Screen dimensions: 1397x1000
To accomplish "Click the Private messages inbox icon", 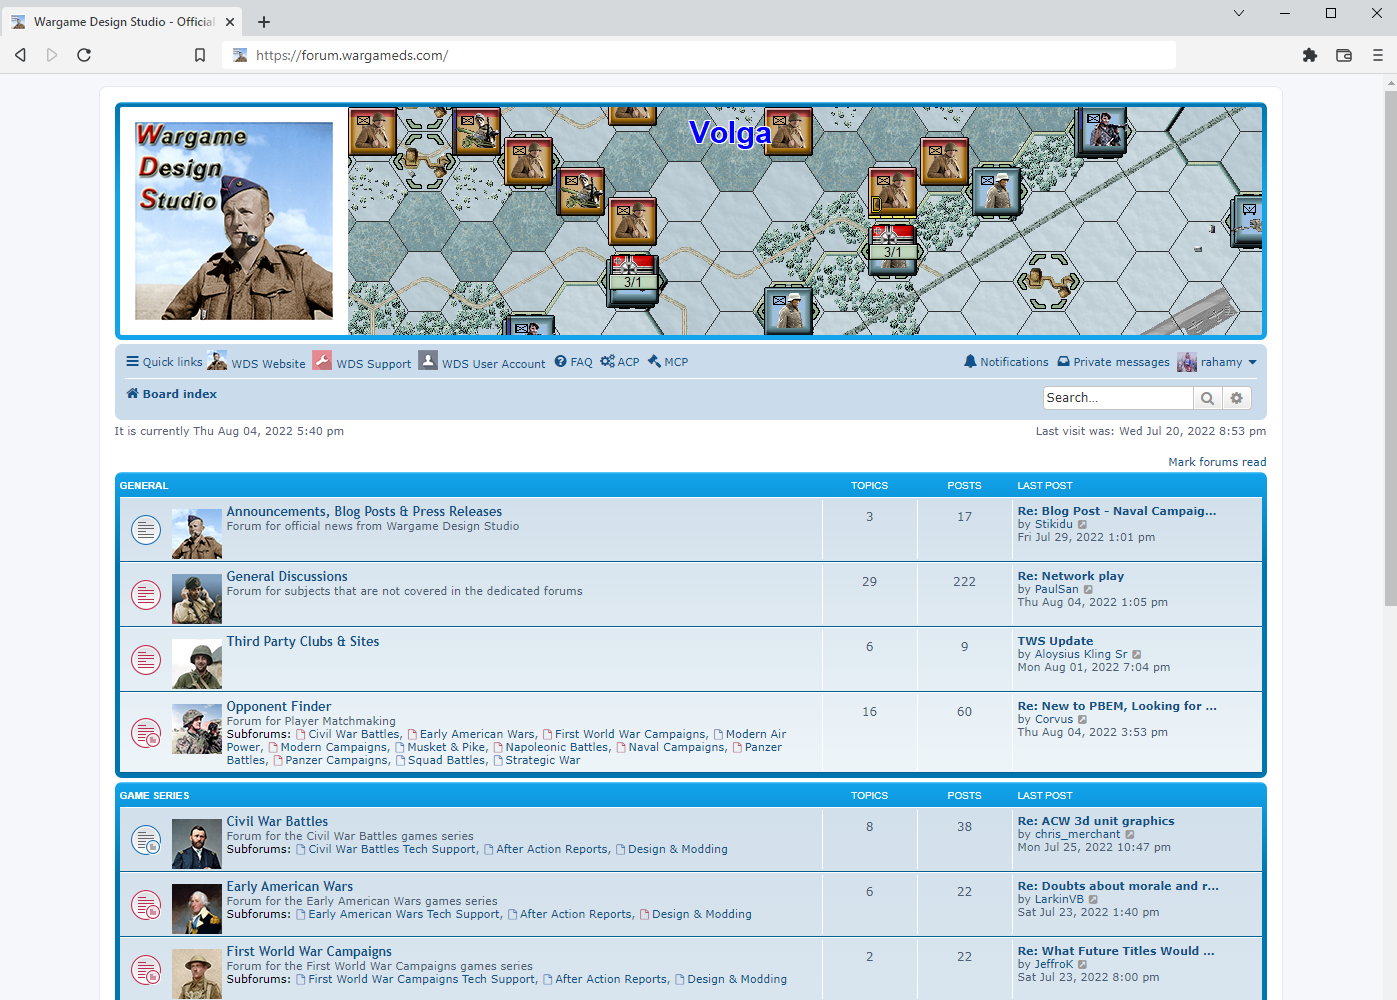I will 1064,362.
